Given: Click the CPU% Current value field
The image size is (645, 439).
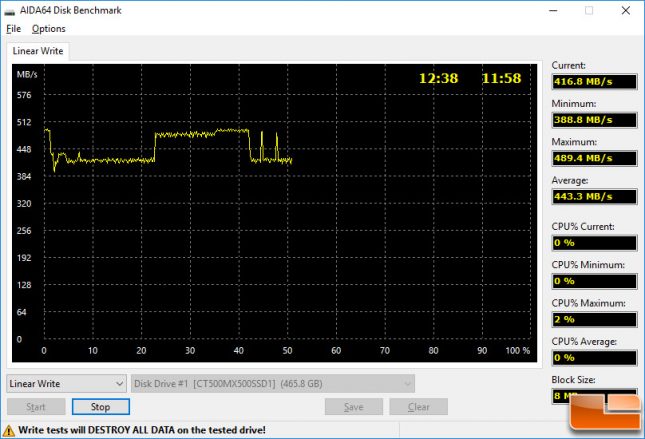Looking at the screenshot, I should tap(594, 243).
